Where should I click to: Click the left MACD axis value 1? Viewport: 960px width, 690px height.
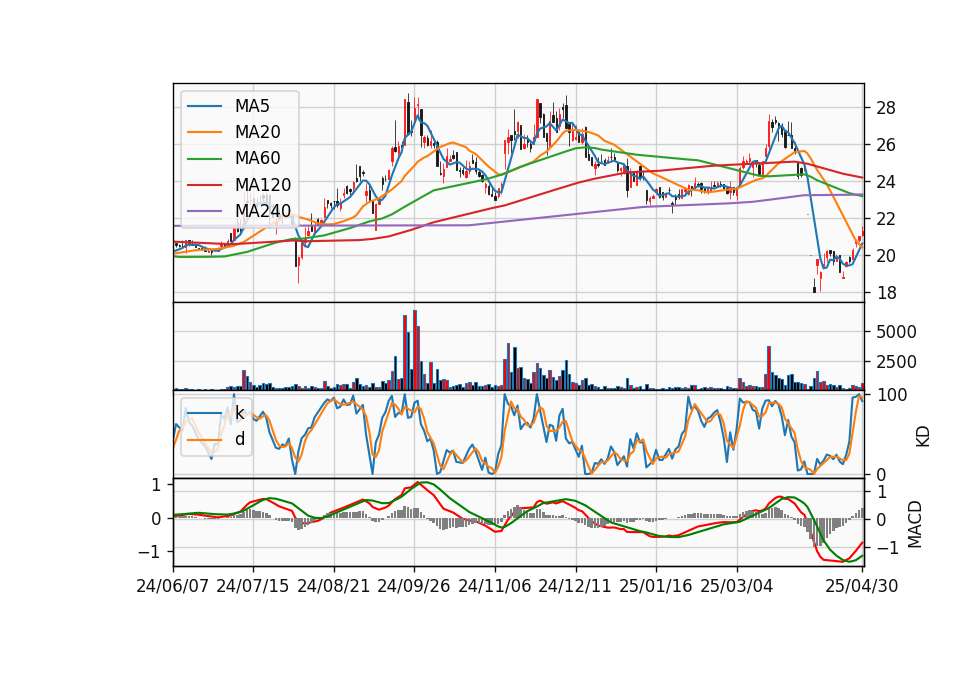(156, 485)
